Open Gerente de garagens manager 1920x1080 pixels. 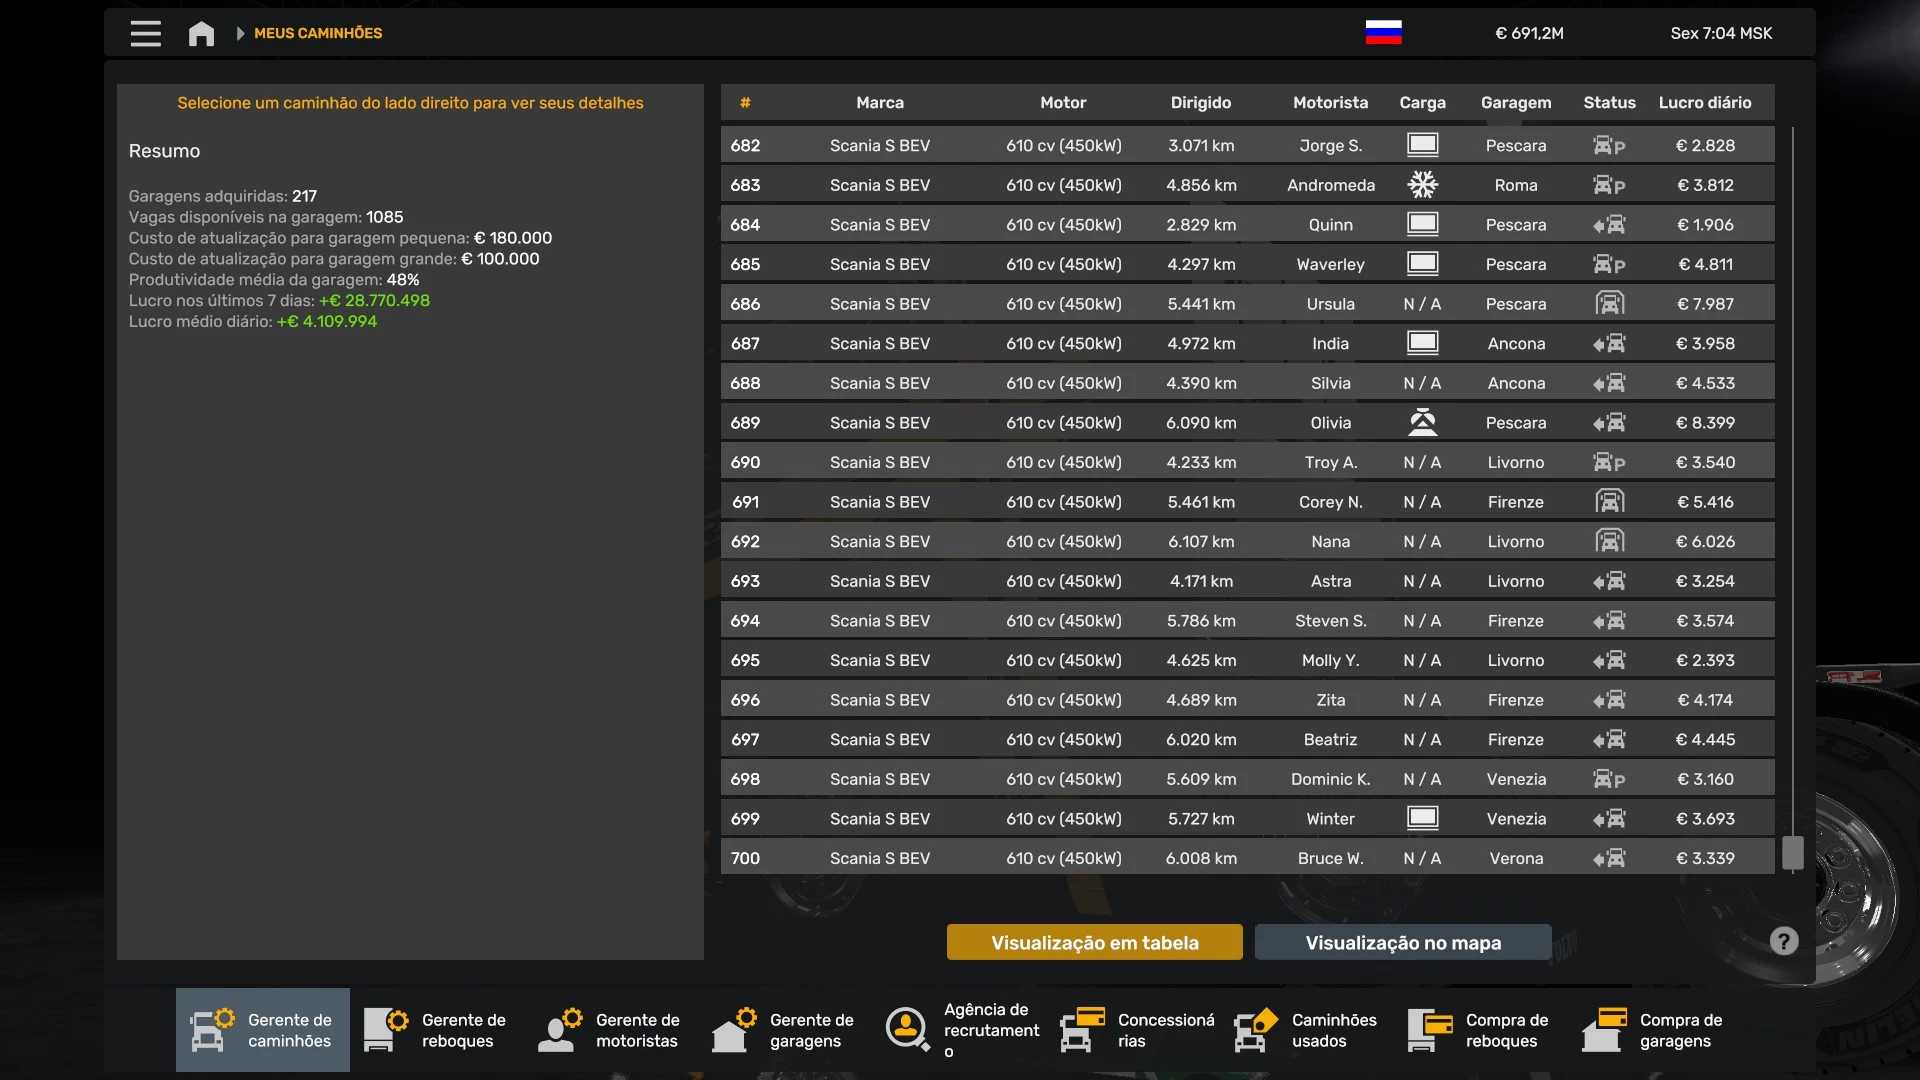(x=785, y=1030)
